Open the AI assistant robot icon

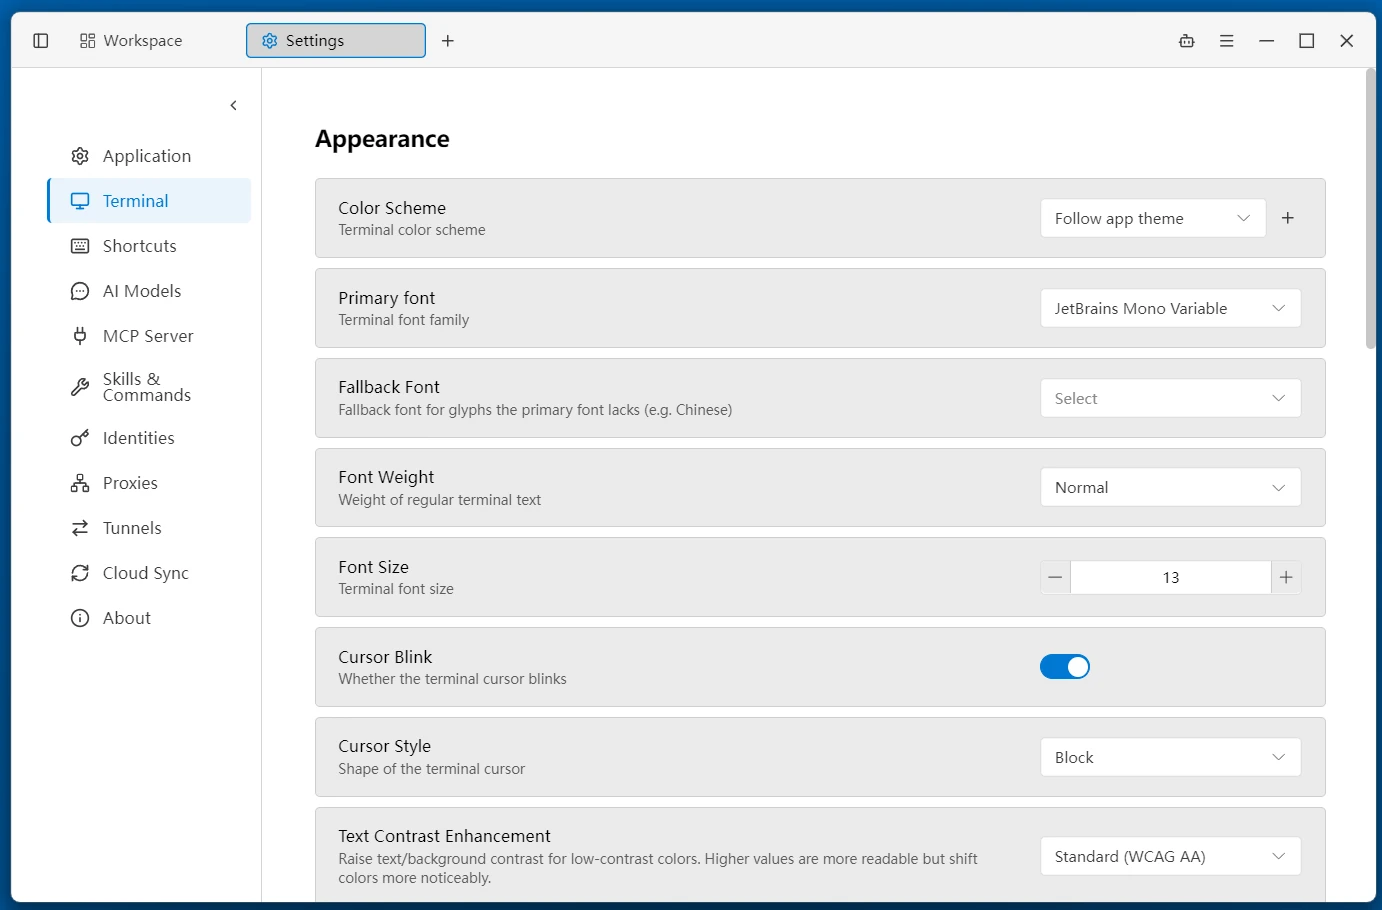coord(1187,41)
